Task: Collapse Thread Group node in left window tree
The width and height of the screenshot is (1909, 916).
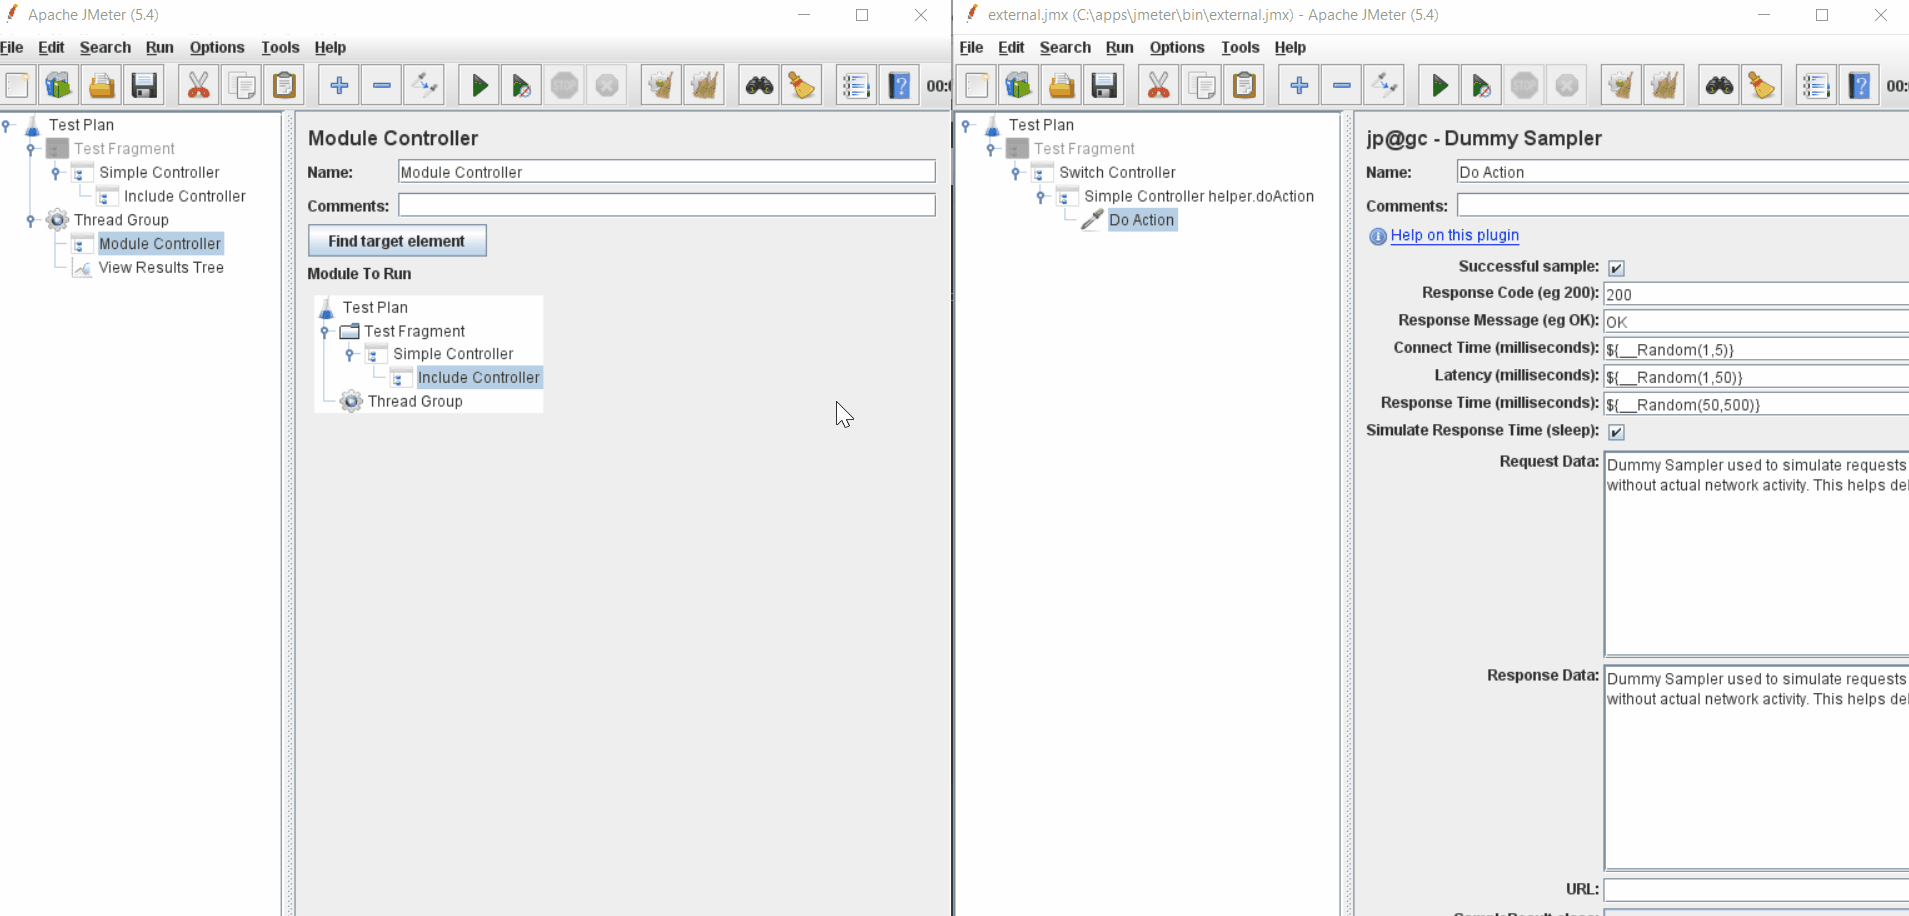Action: point(31,220)
